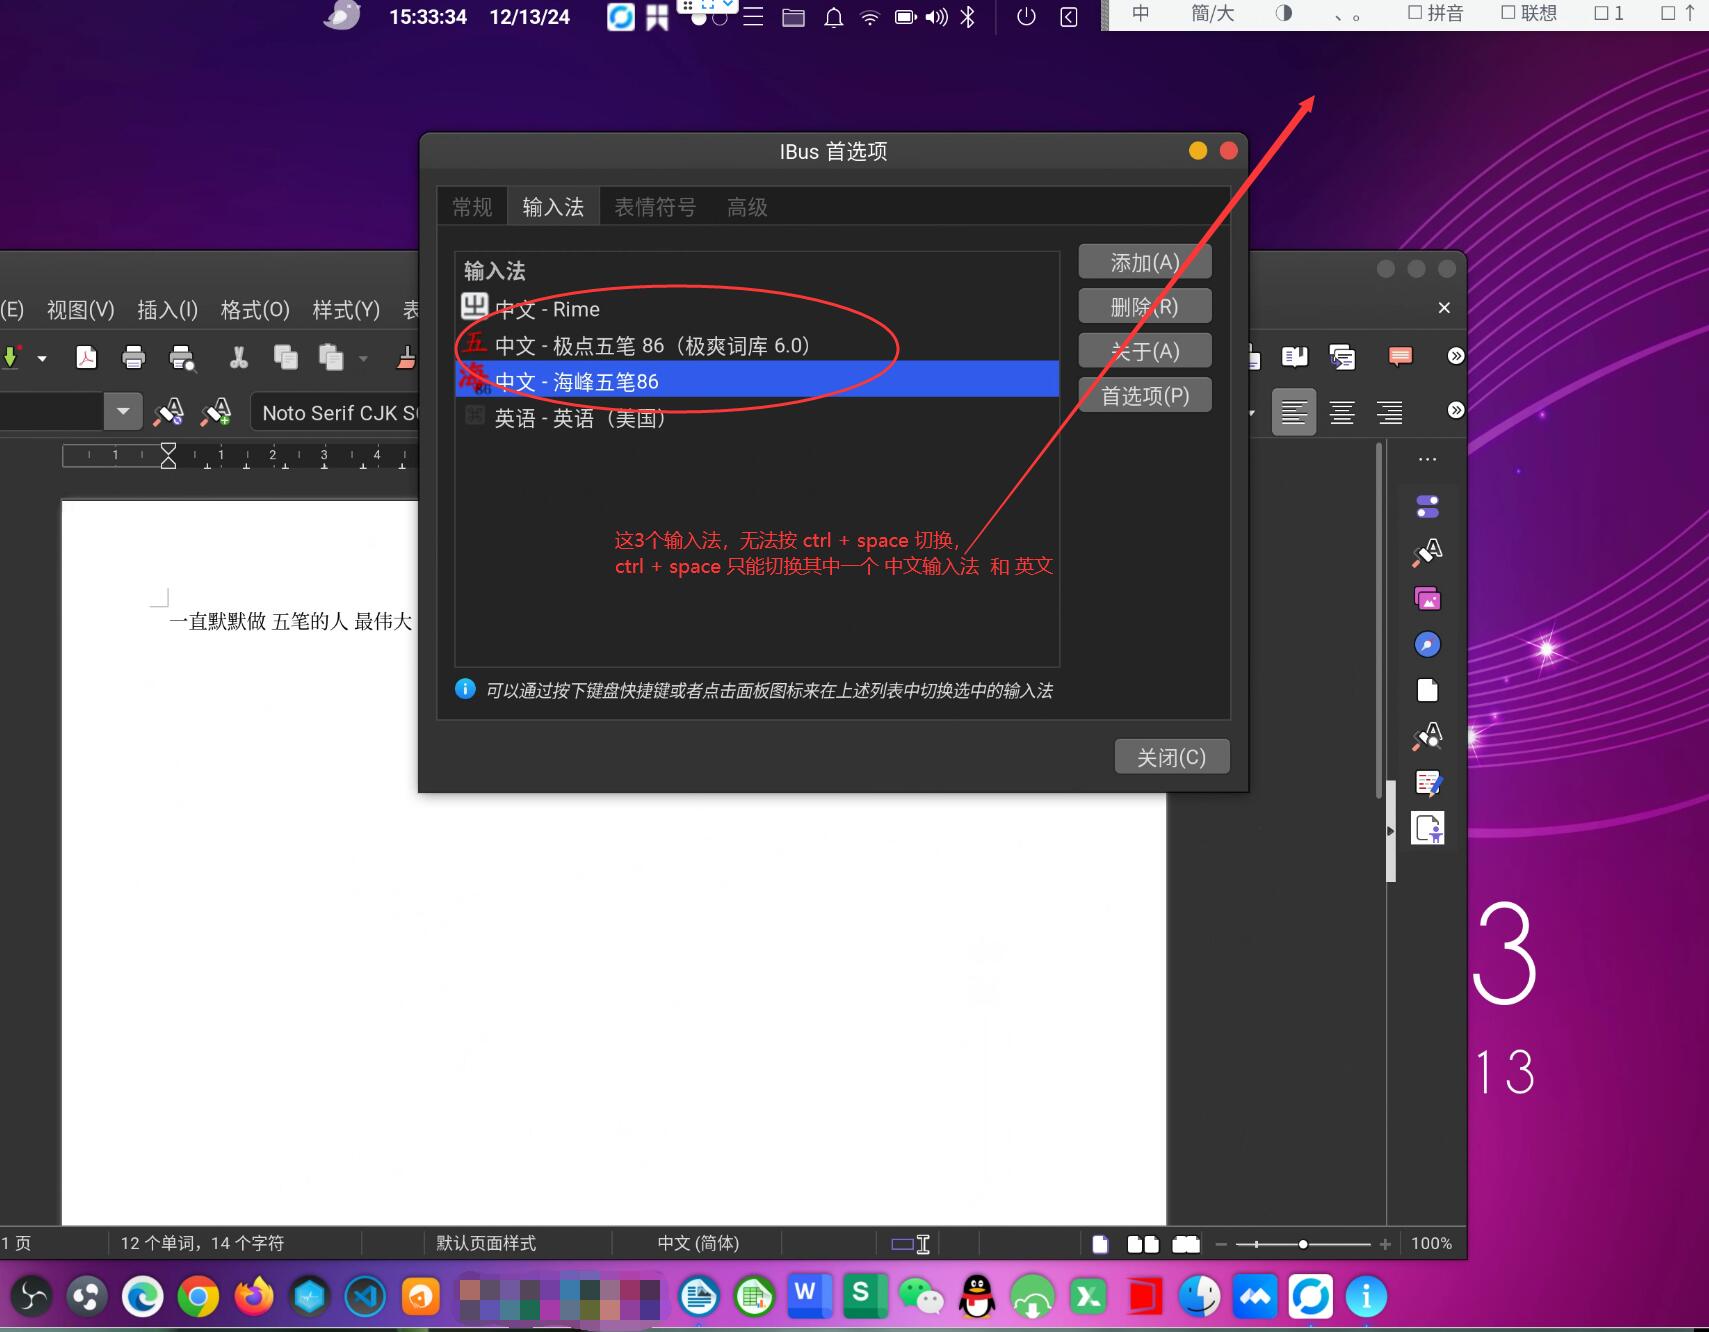Click the Paste clipboard icon

(x=331, y=357)
